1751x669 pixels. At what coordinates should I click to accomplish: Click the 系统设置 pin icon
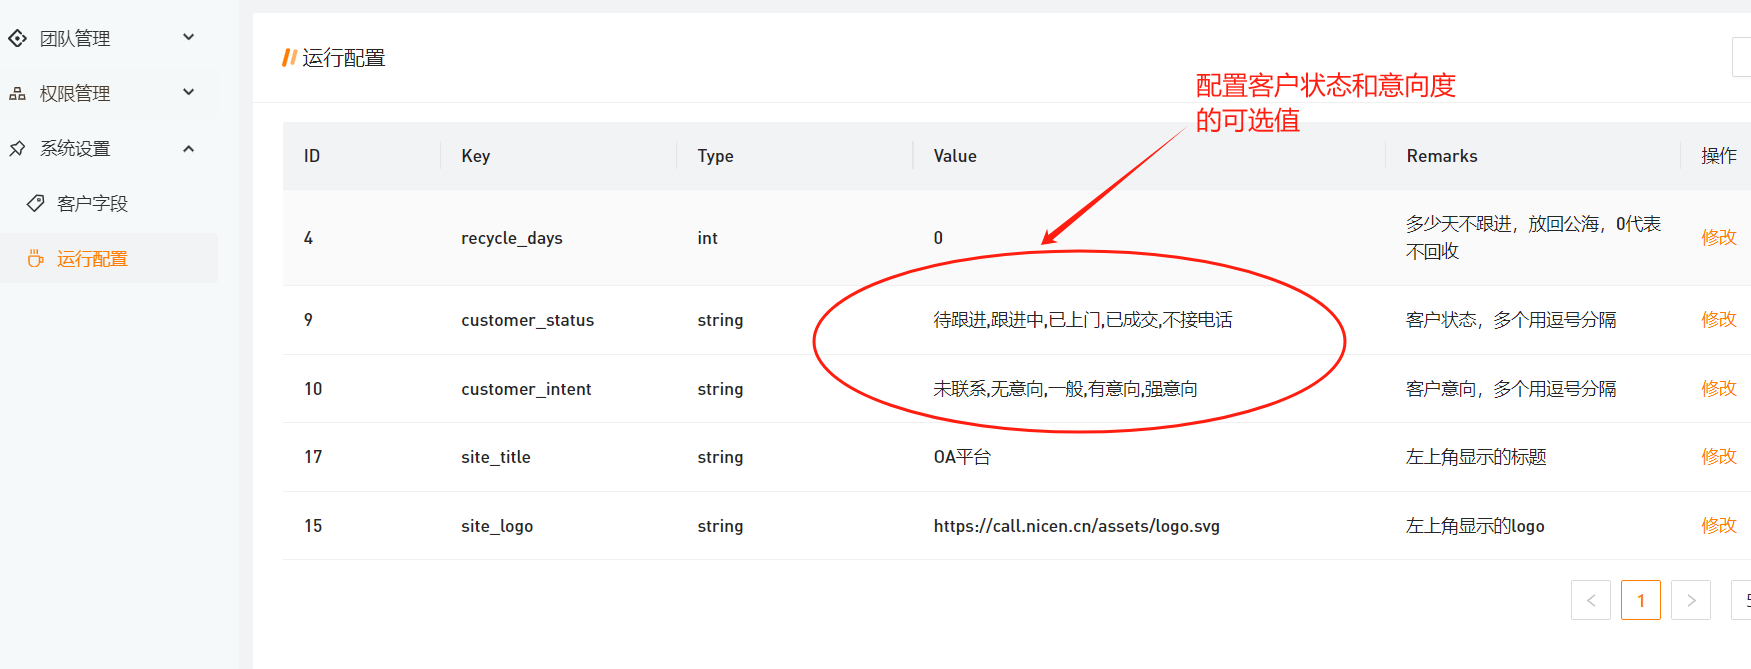click(17, 148)
